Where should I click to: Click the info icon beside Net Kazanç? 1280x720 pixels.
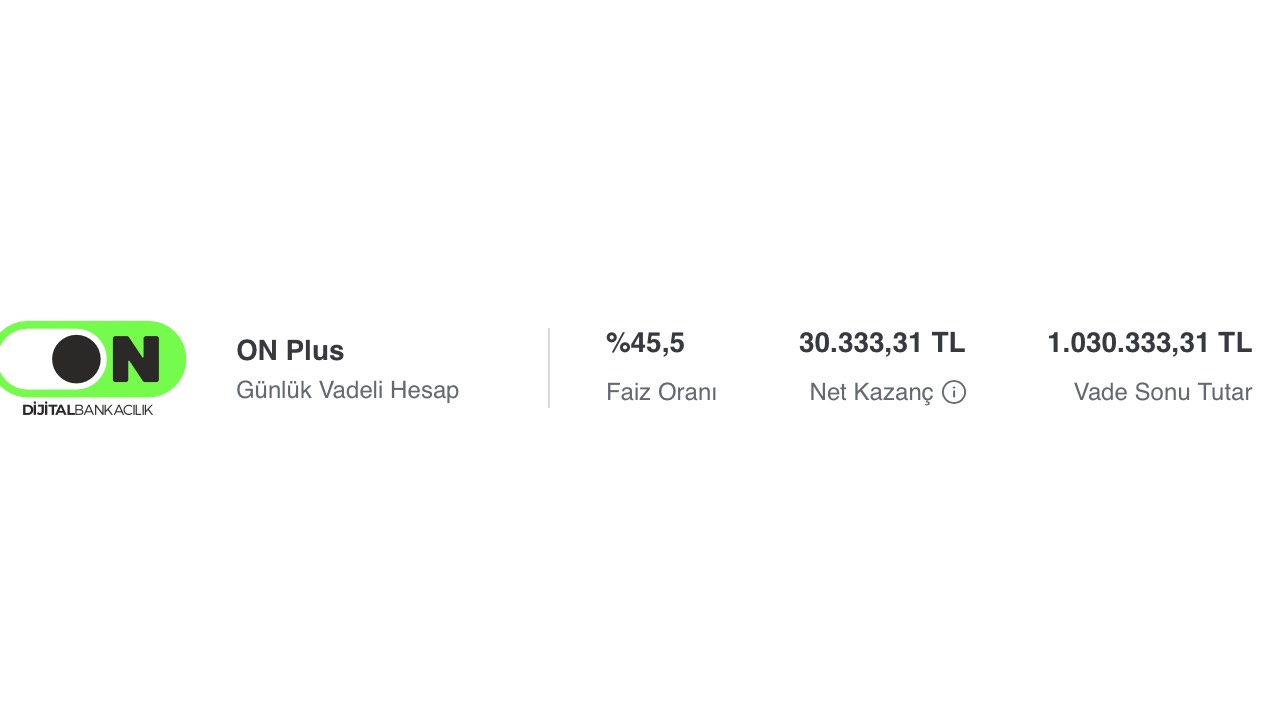point(954,392)
